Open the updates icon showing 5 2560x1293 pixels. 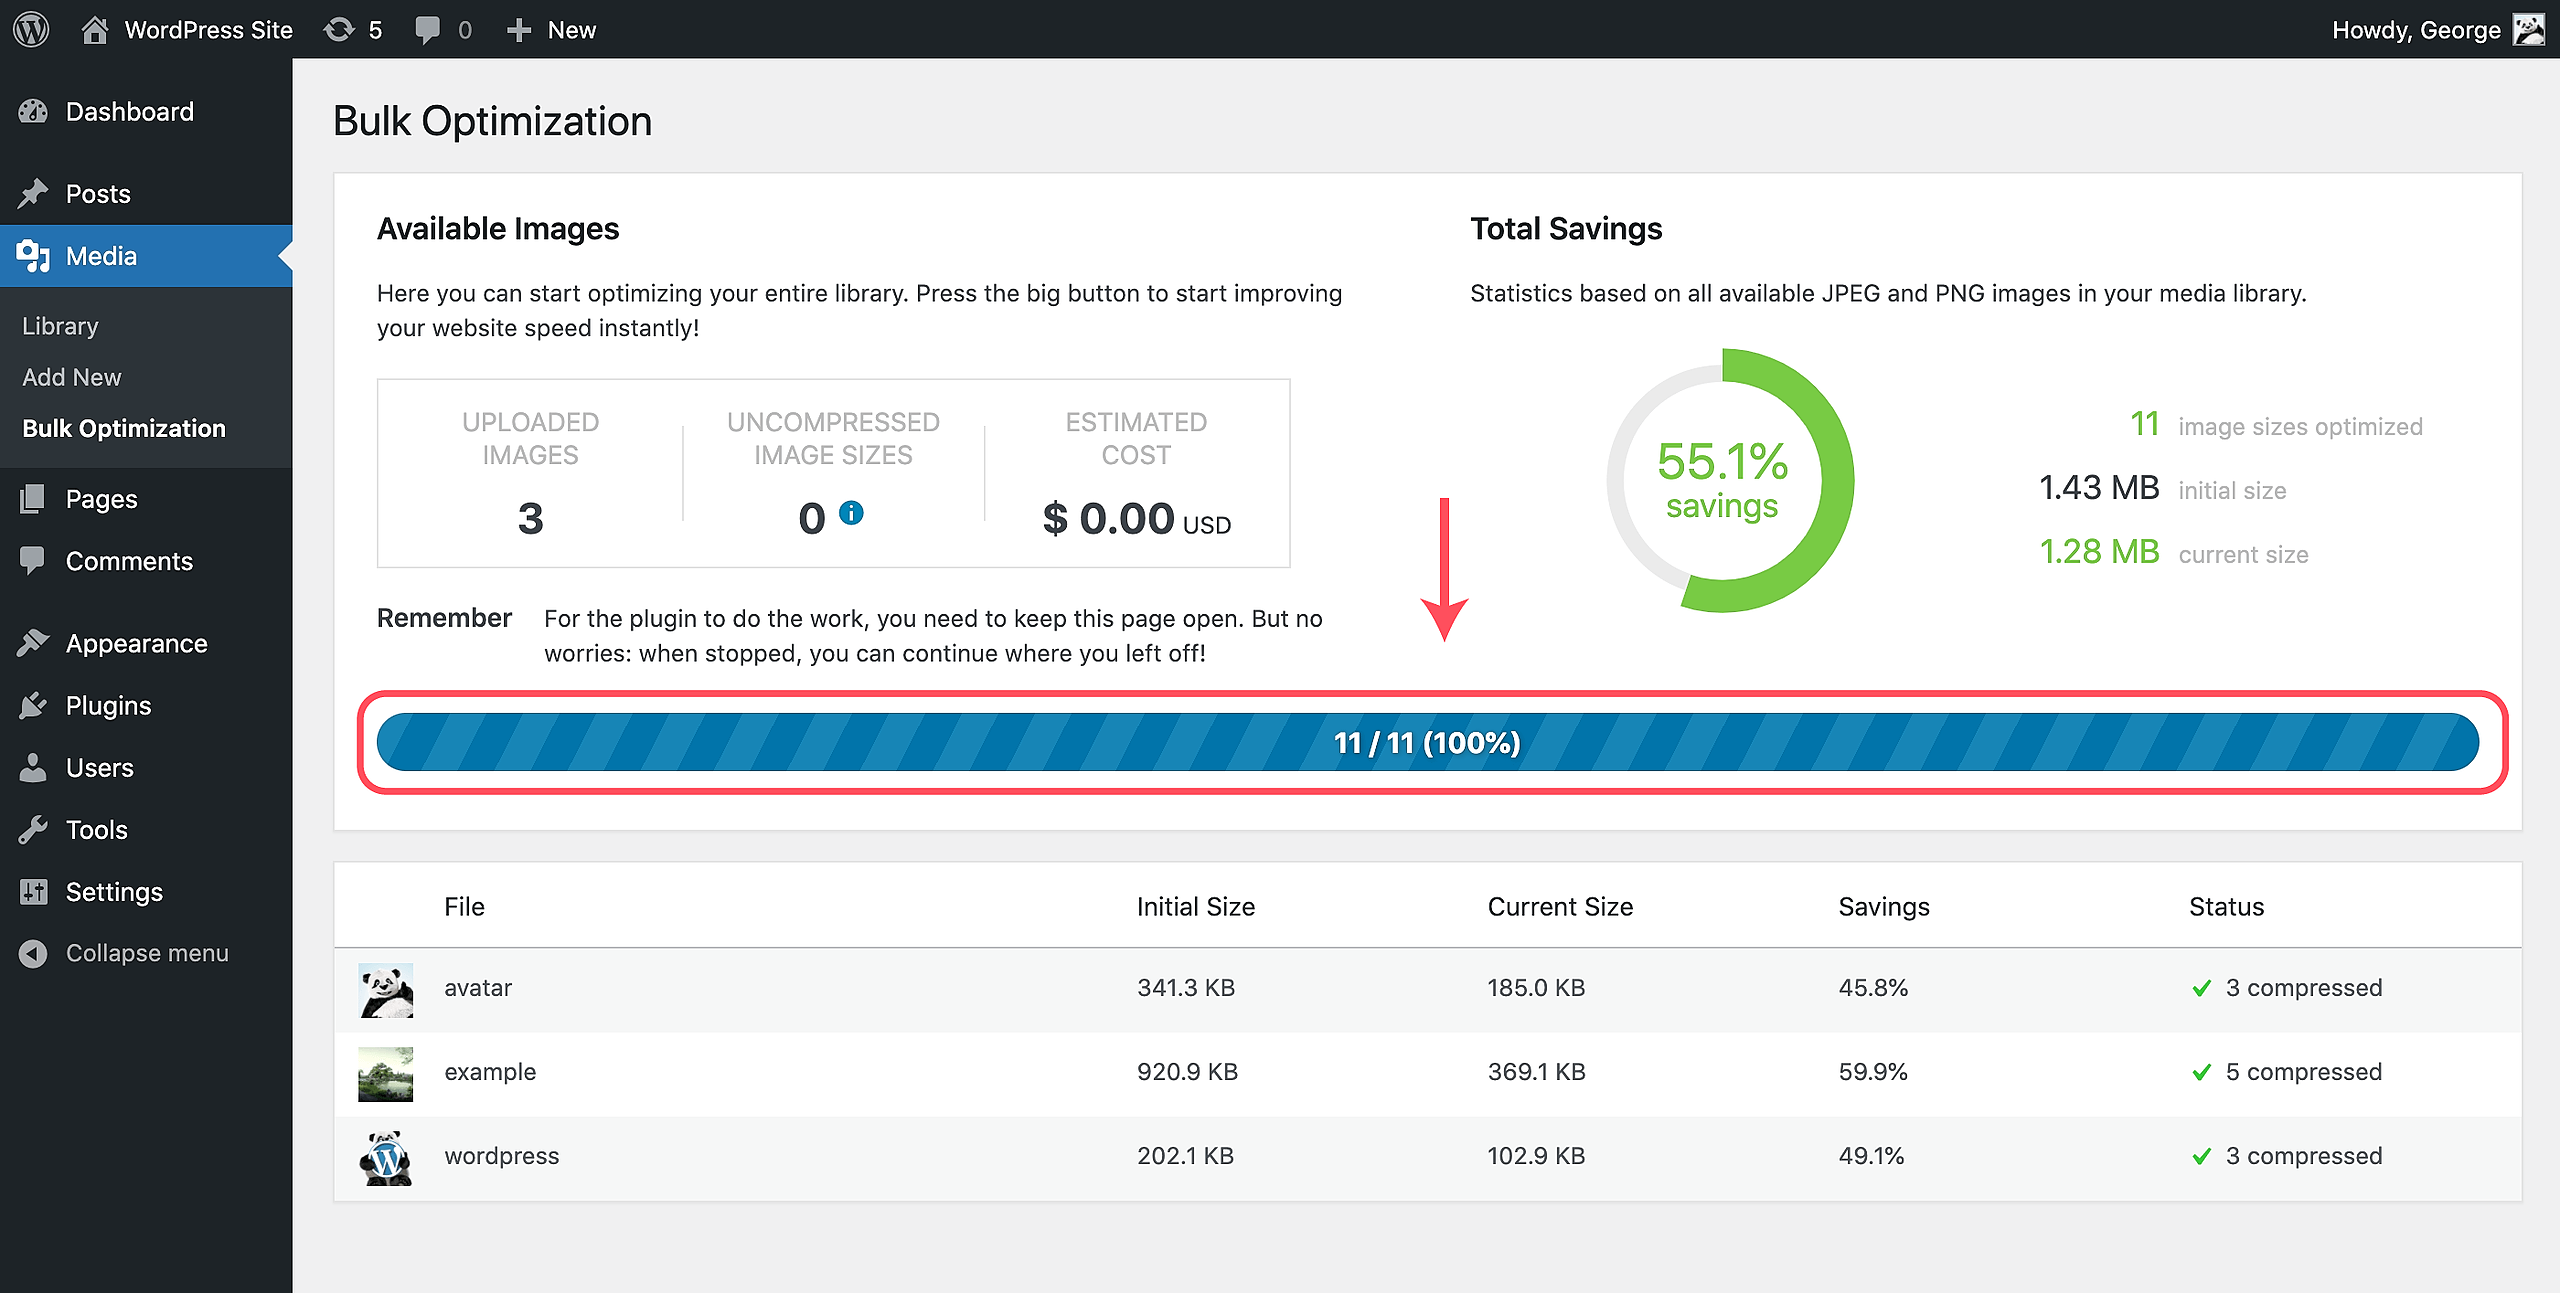pos(340,29)
